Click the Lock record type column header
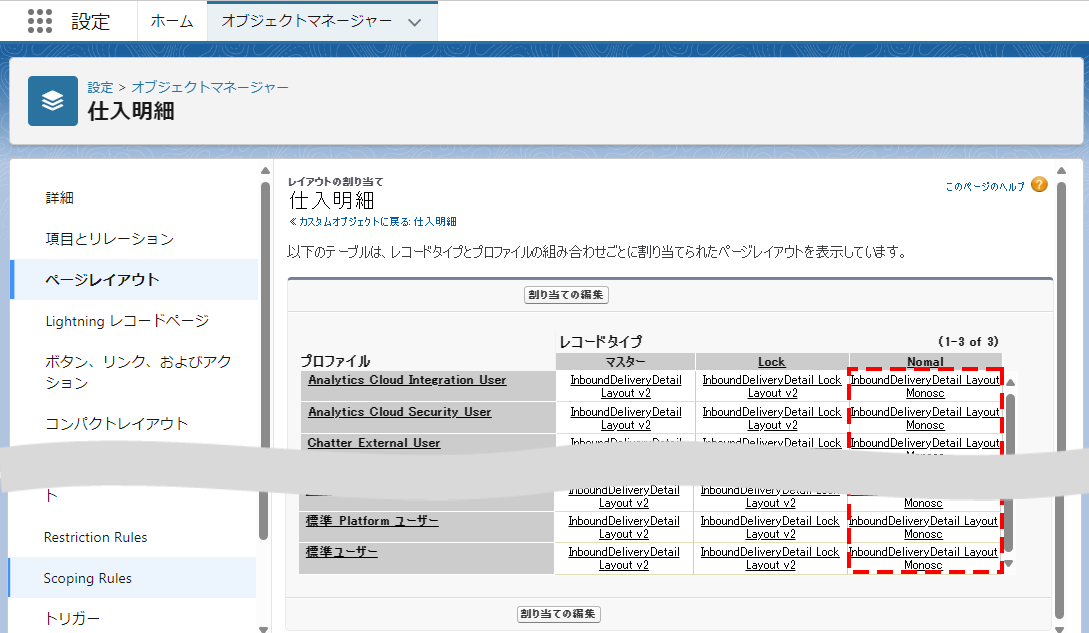The width and height of the screenshot is (1089, 633). coord(771,362)
